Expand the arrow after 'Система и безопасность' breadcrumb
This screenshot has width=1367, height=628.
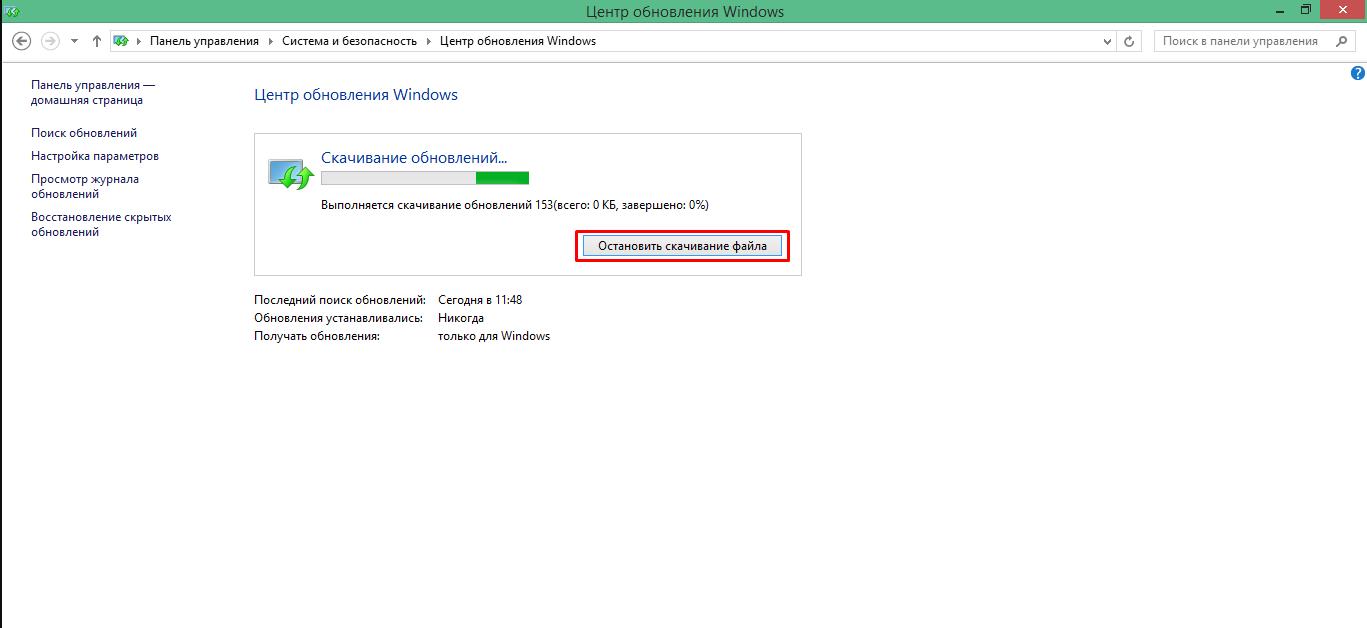click(429, 41)
